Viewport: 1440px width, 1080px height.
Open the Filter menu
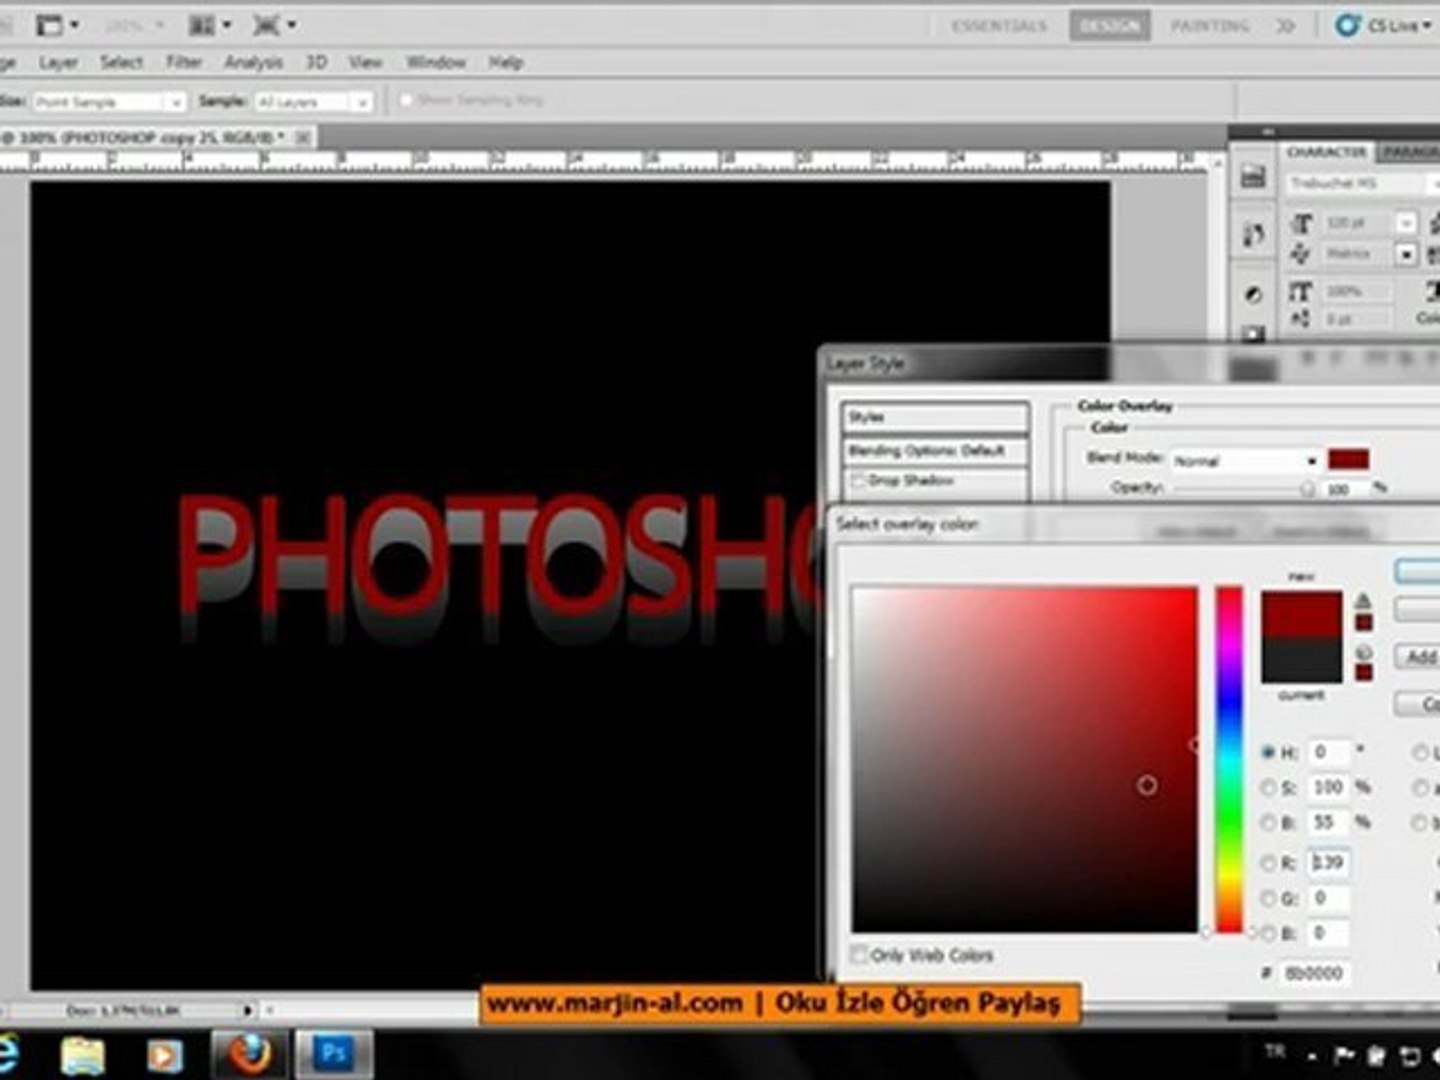coord(184,62)
